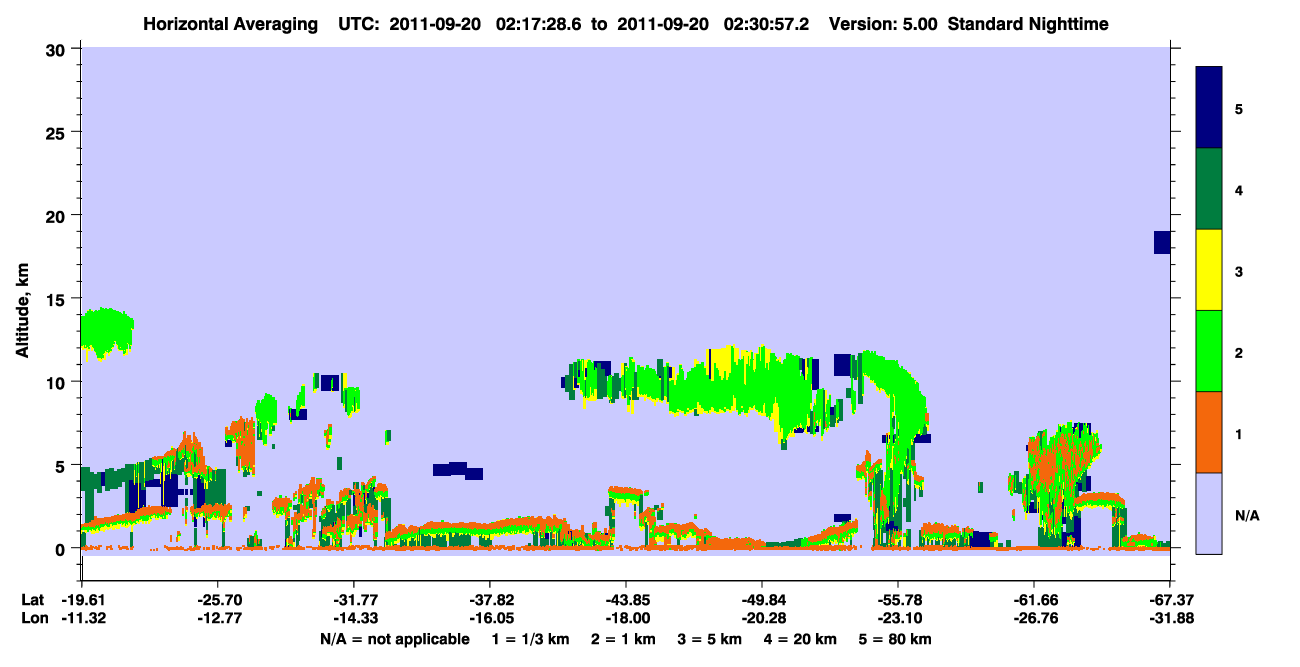Viewport: 1300px width, 667px height.
Task: Click latitude value -25.70
Action: (x=217, y=600)
